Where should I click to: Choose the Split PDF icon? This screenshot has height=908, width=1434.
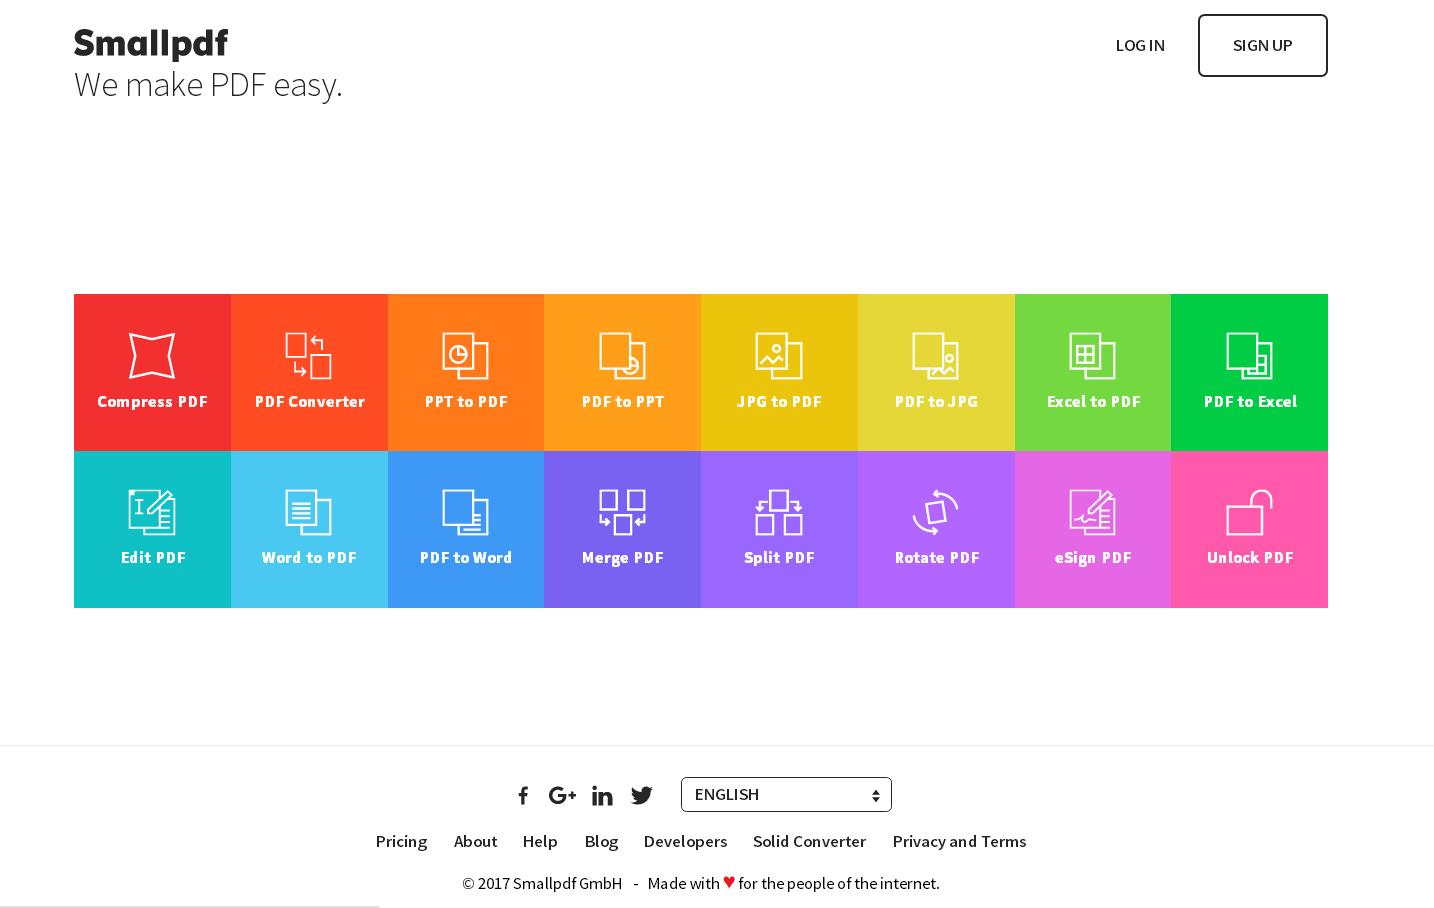(779, 512)
